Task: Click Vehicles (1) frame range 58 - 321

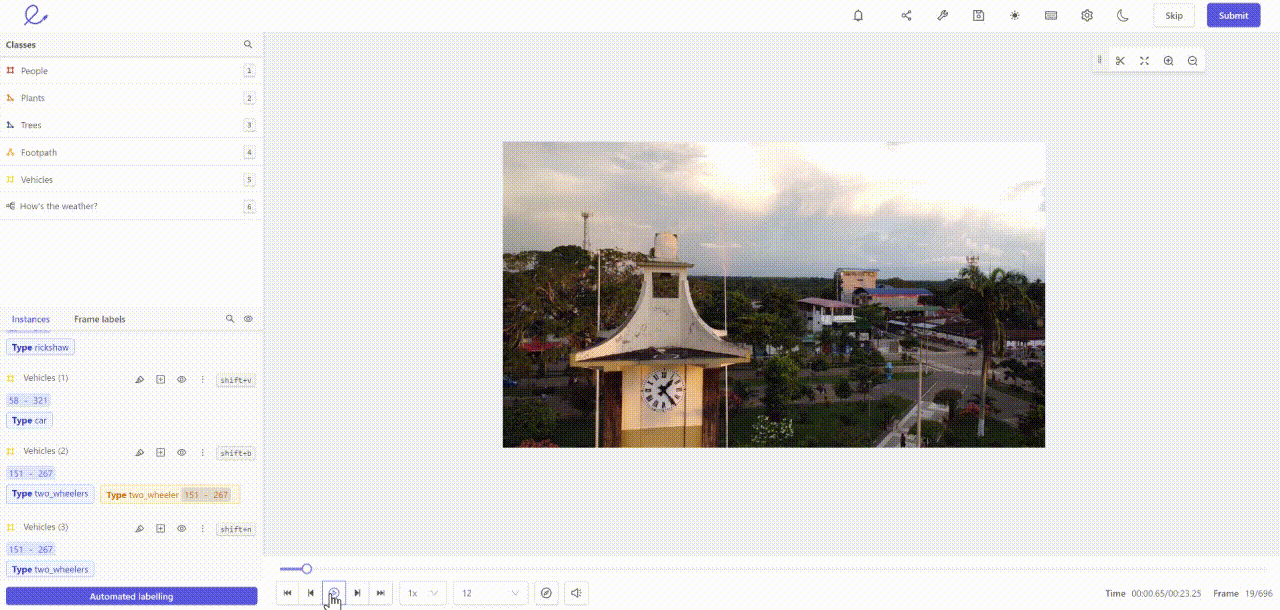Action: [28, 400]
